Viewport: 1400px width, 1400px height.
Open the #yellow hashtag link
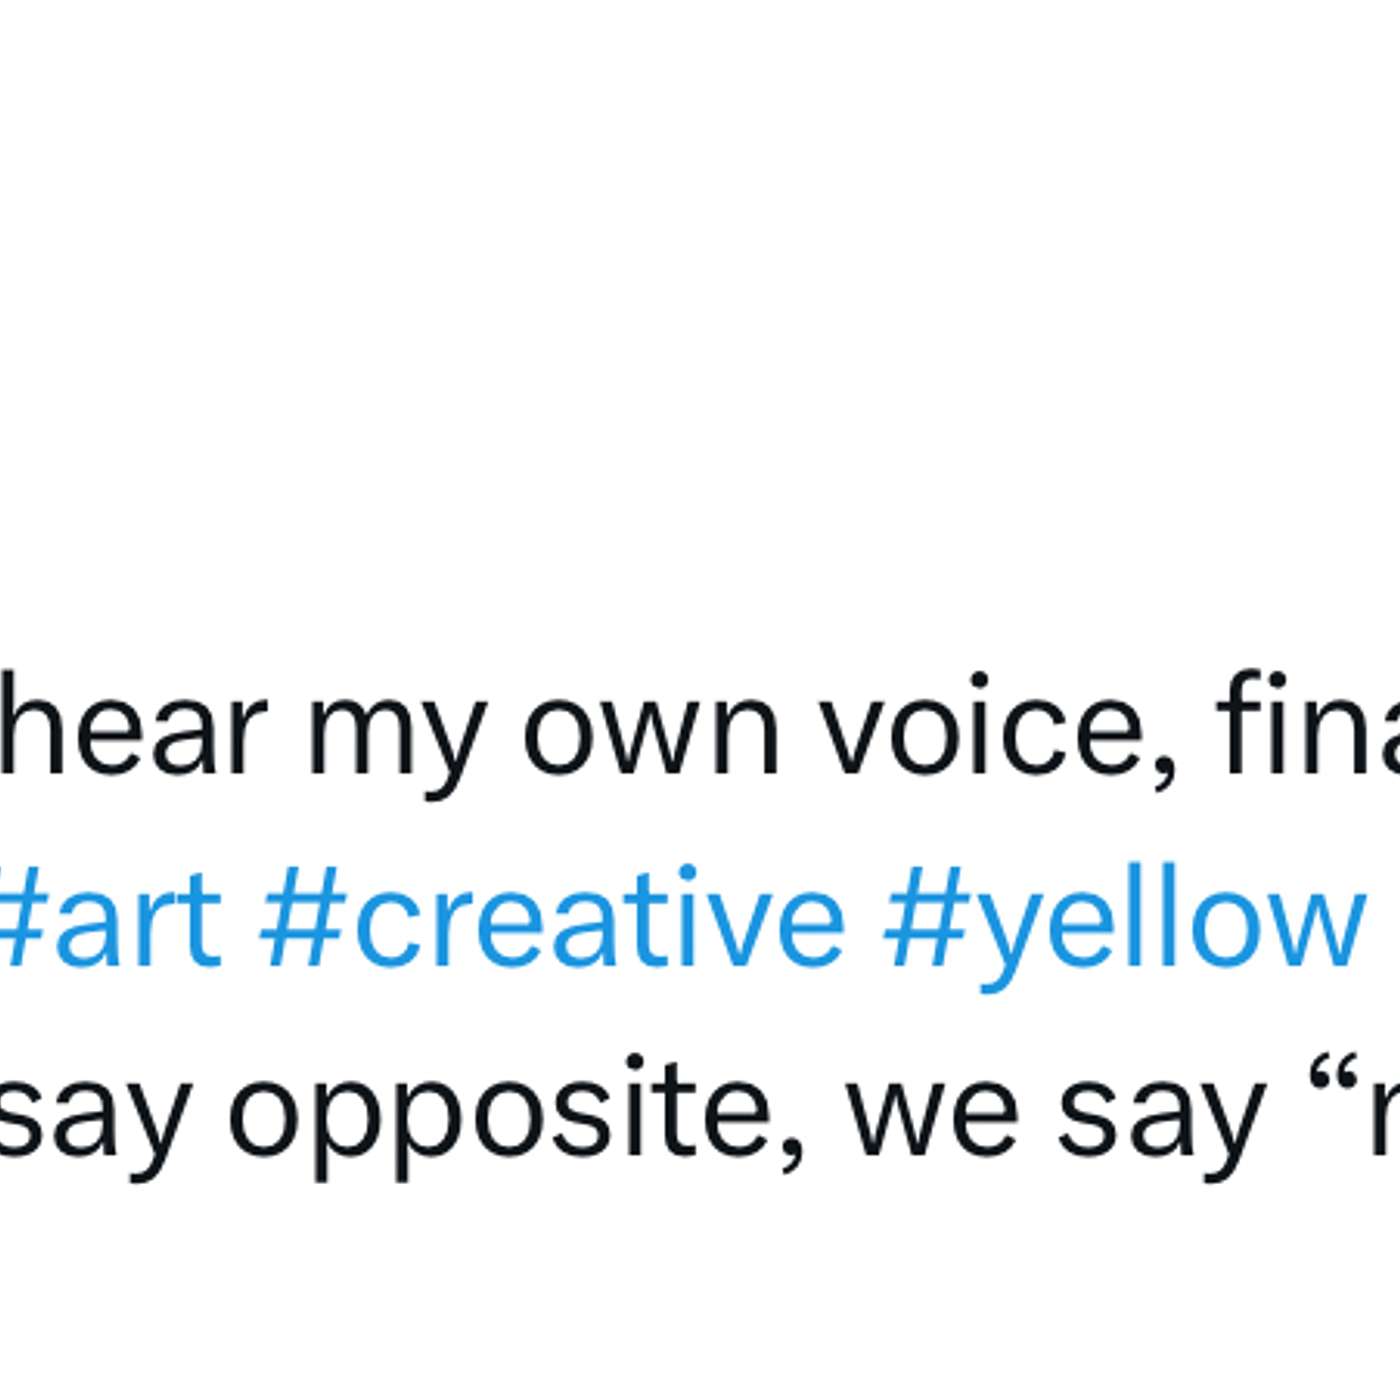1123,927
